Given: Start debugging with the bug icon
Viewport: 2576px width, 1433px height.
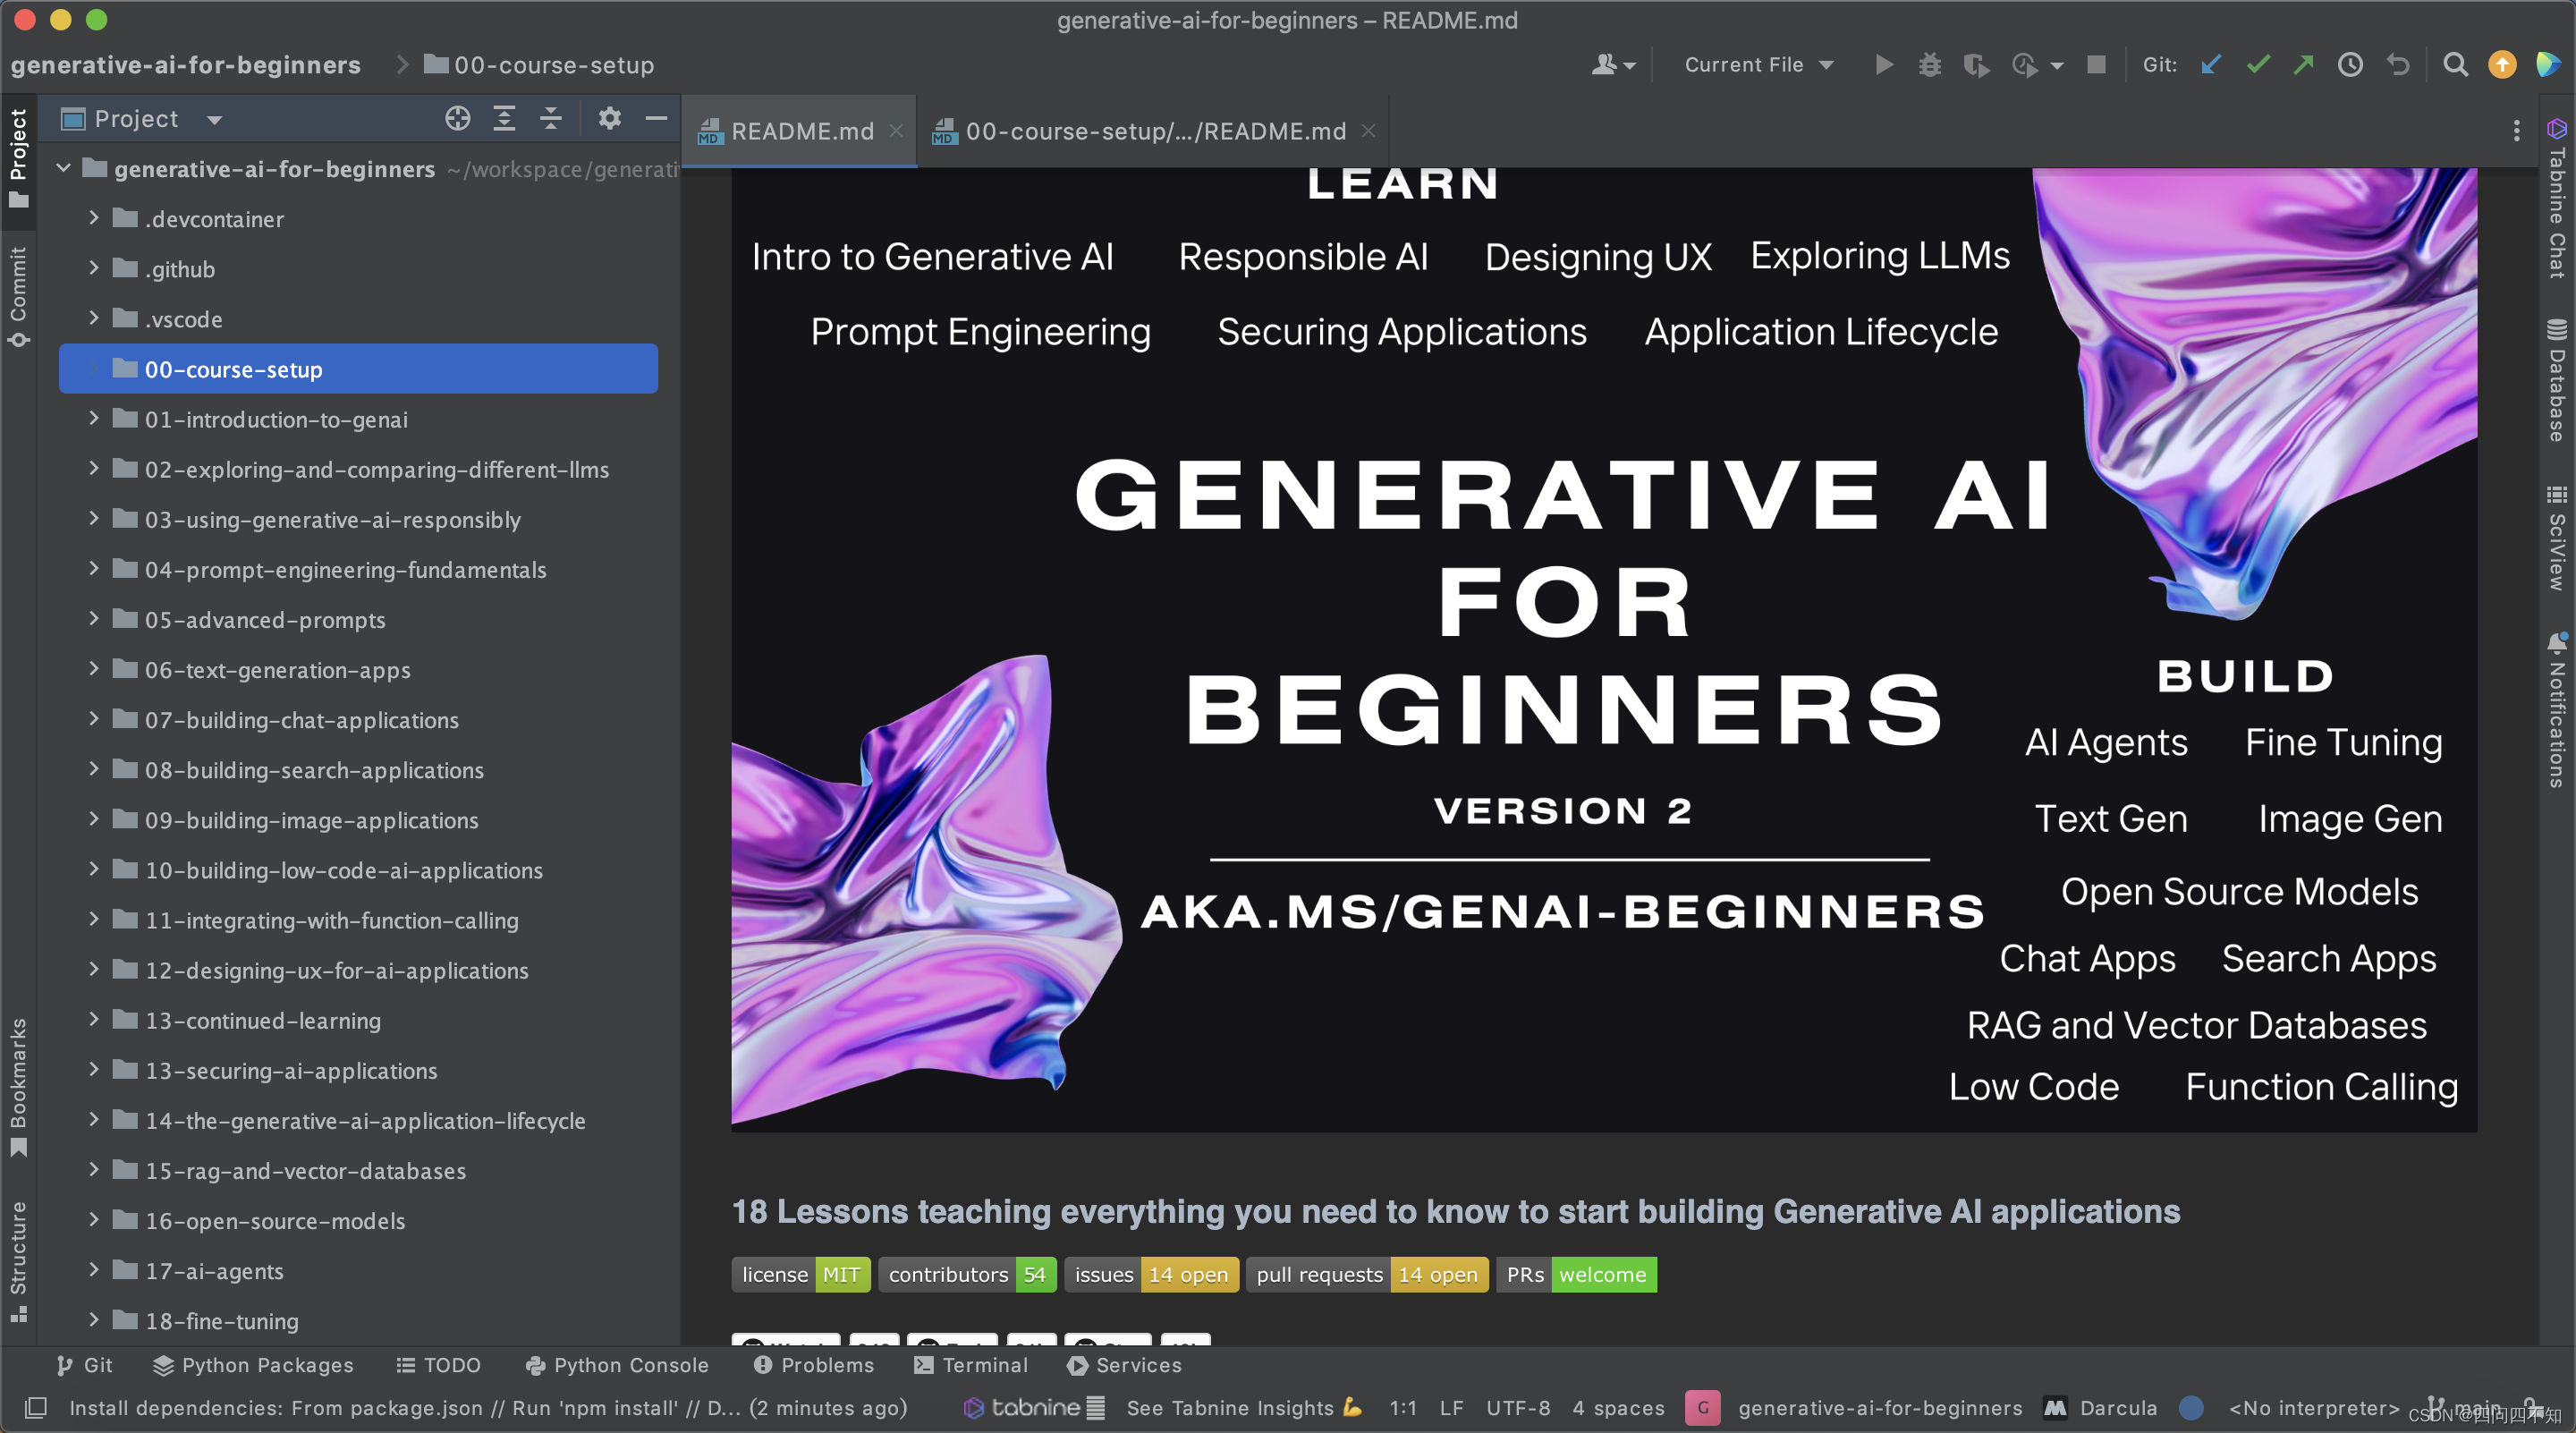Looking at the screenshot, I should [1930, 65].
